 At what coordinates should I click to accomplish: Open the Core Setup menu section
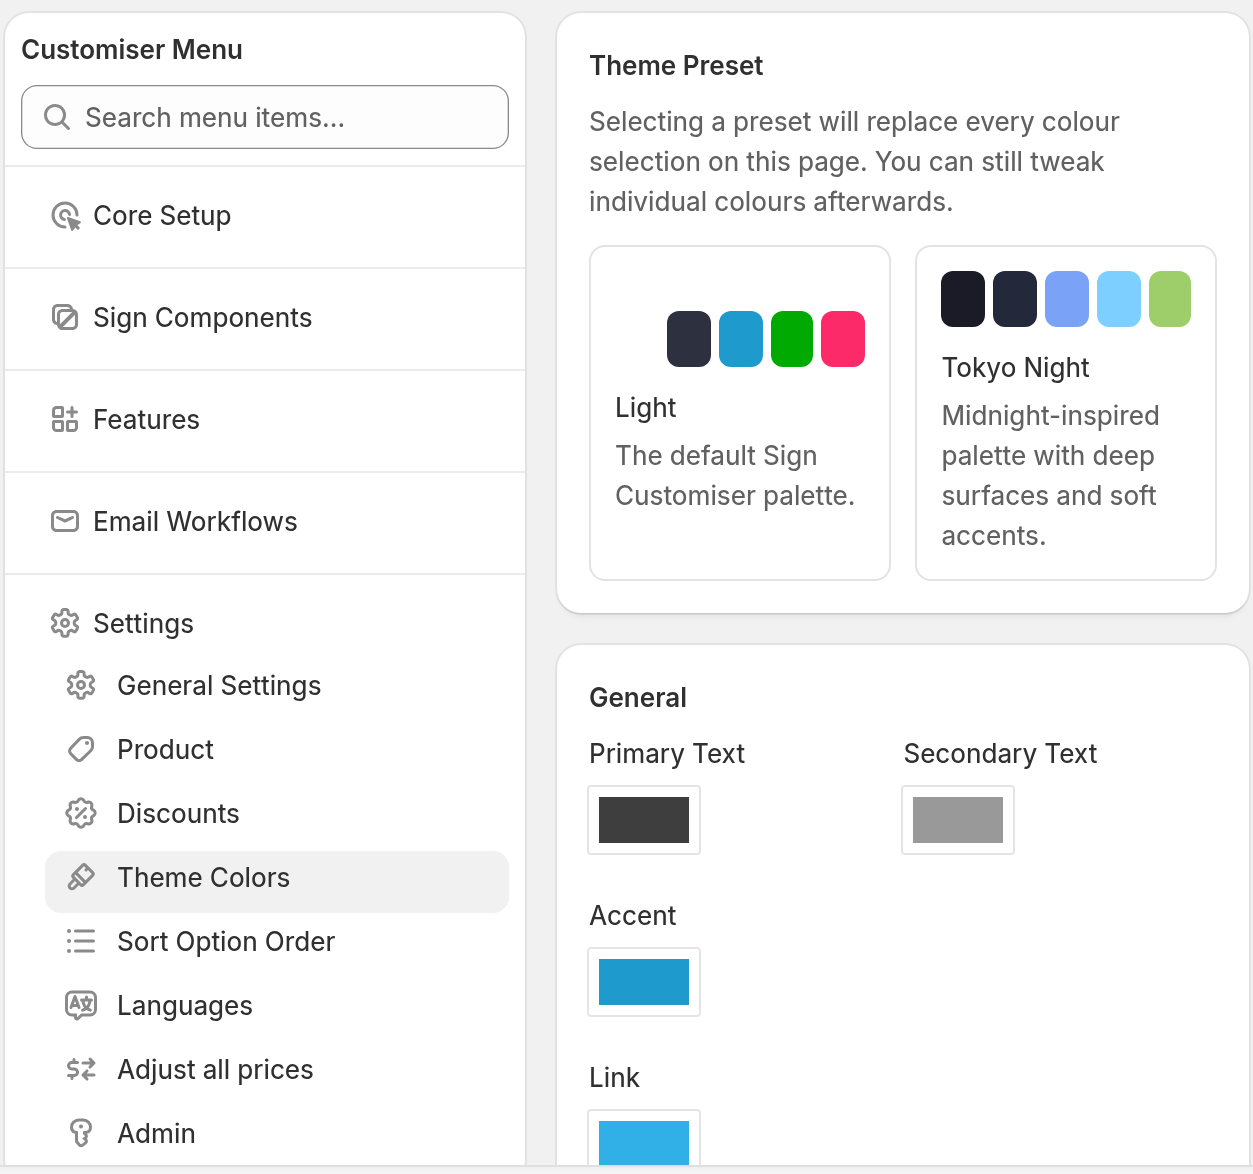coord(265,217)
